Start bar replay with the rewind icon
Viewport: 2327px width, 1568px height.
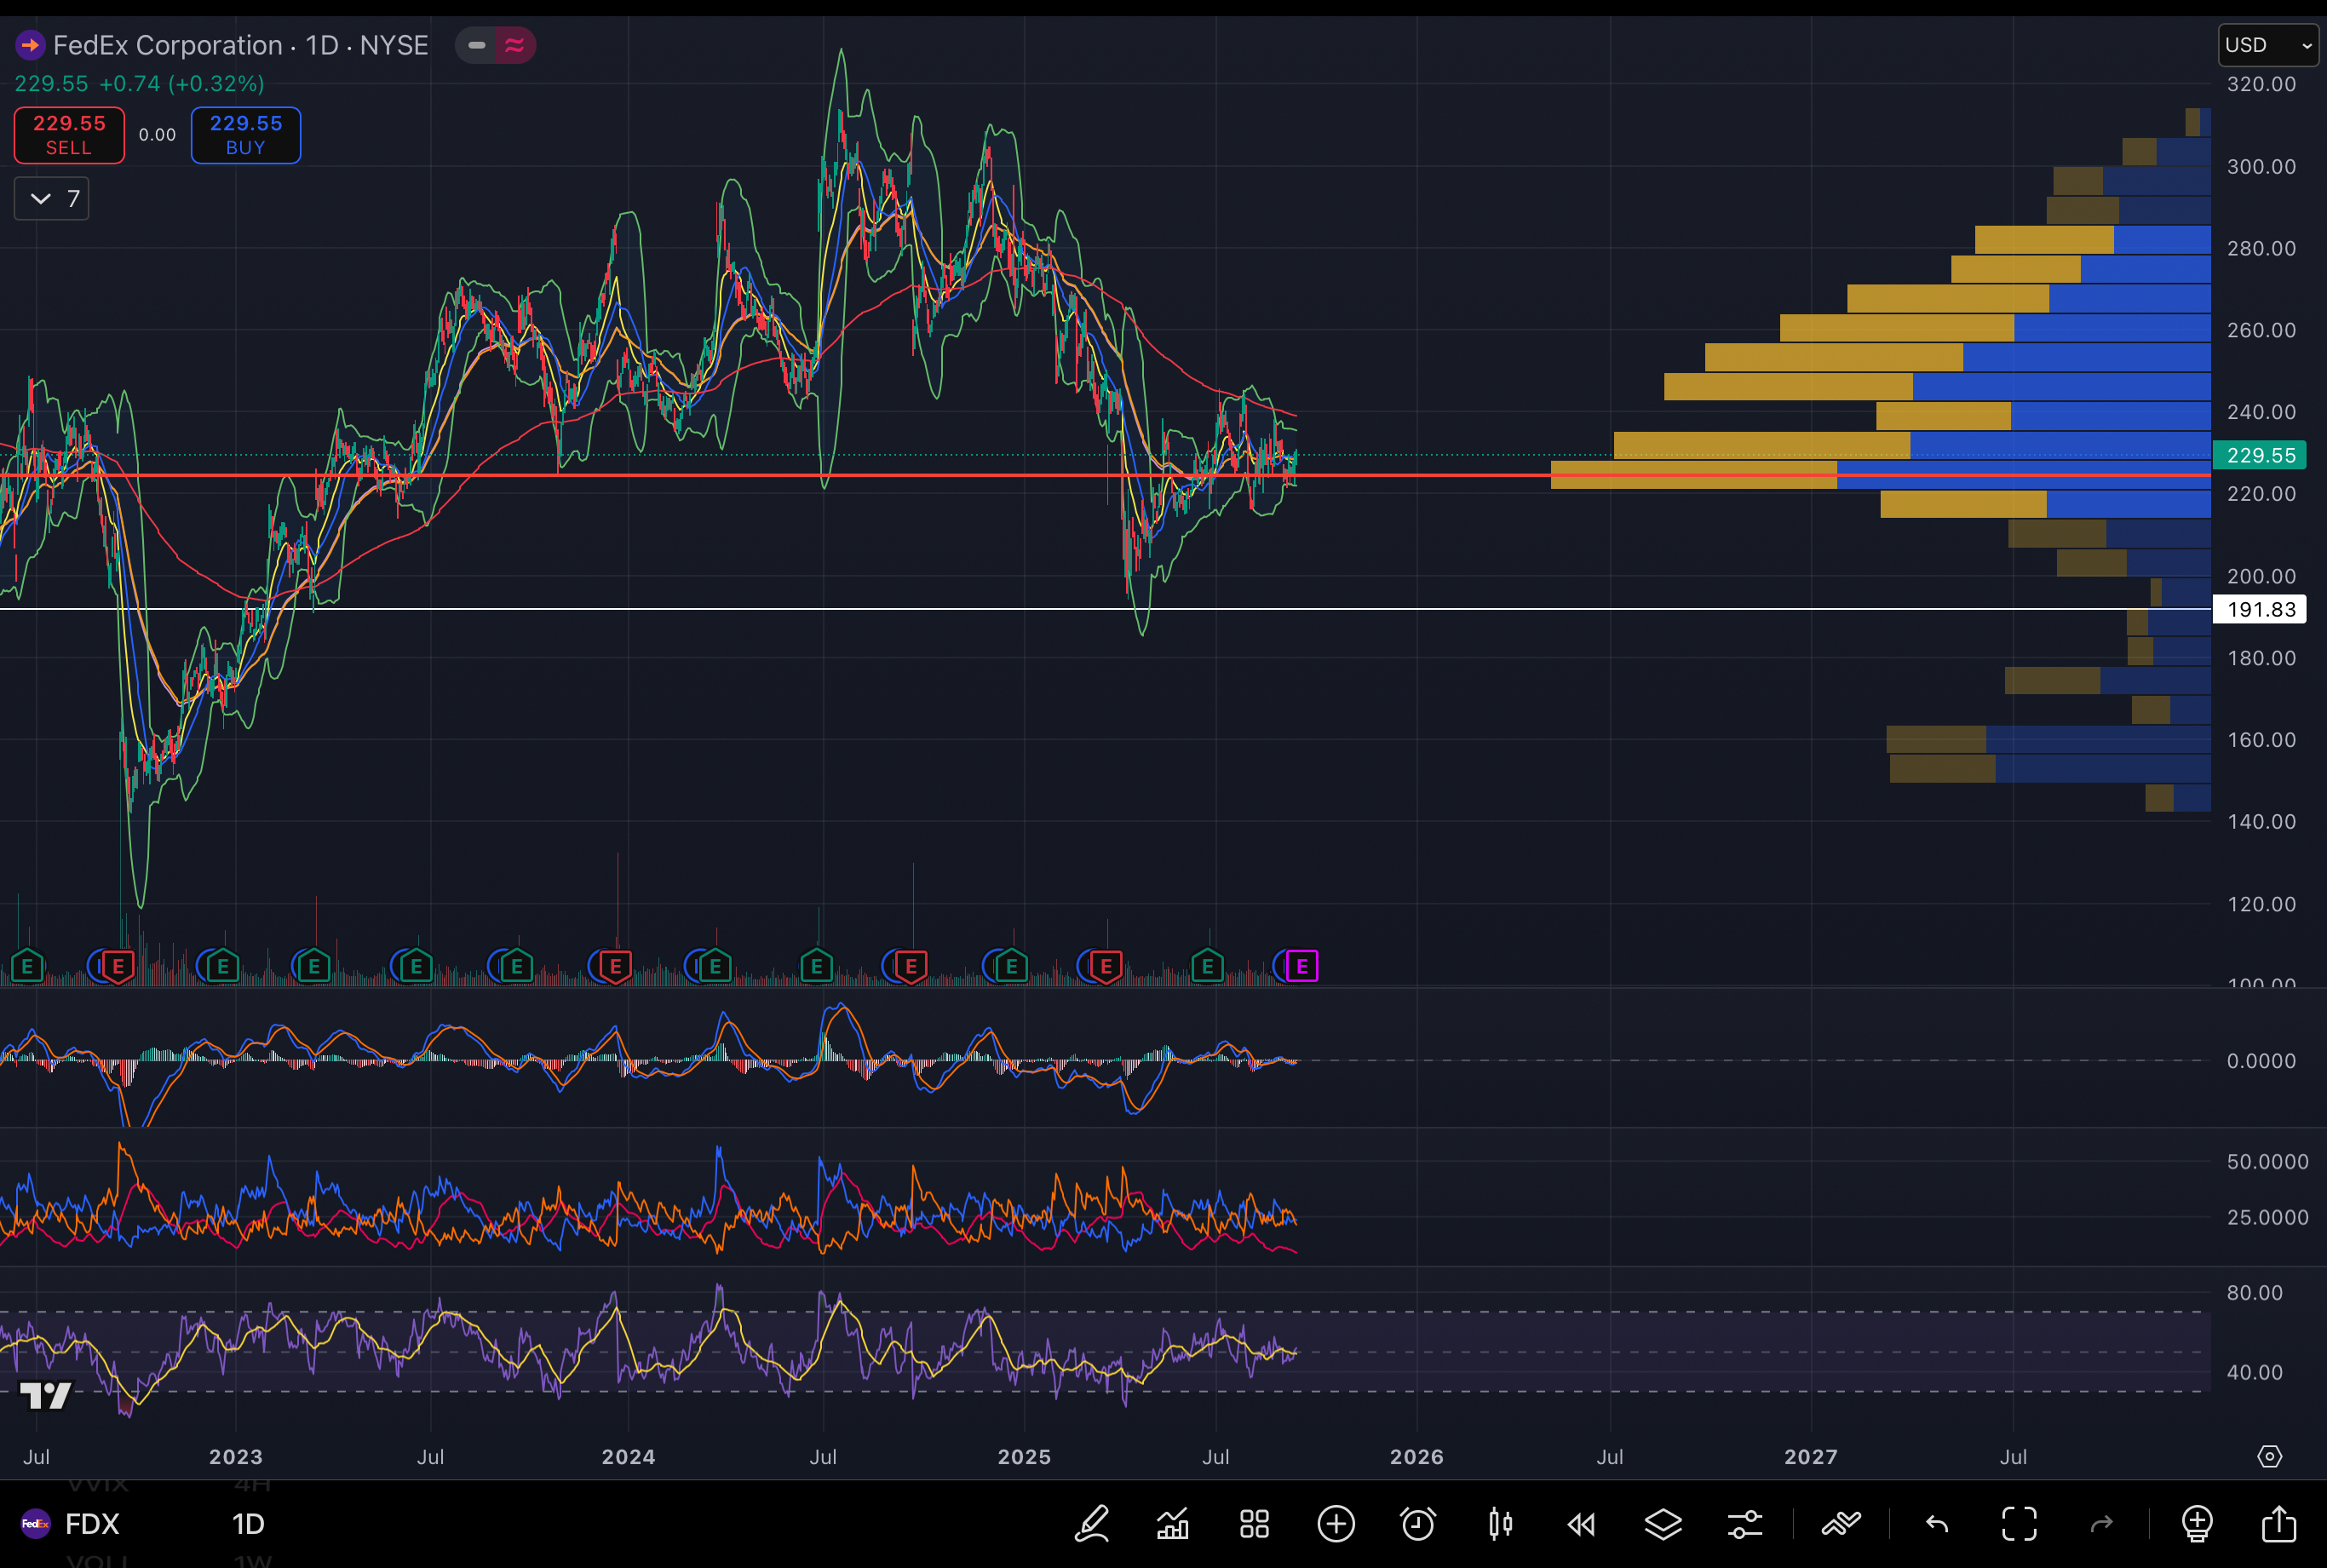[1581, 1524]
